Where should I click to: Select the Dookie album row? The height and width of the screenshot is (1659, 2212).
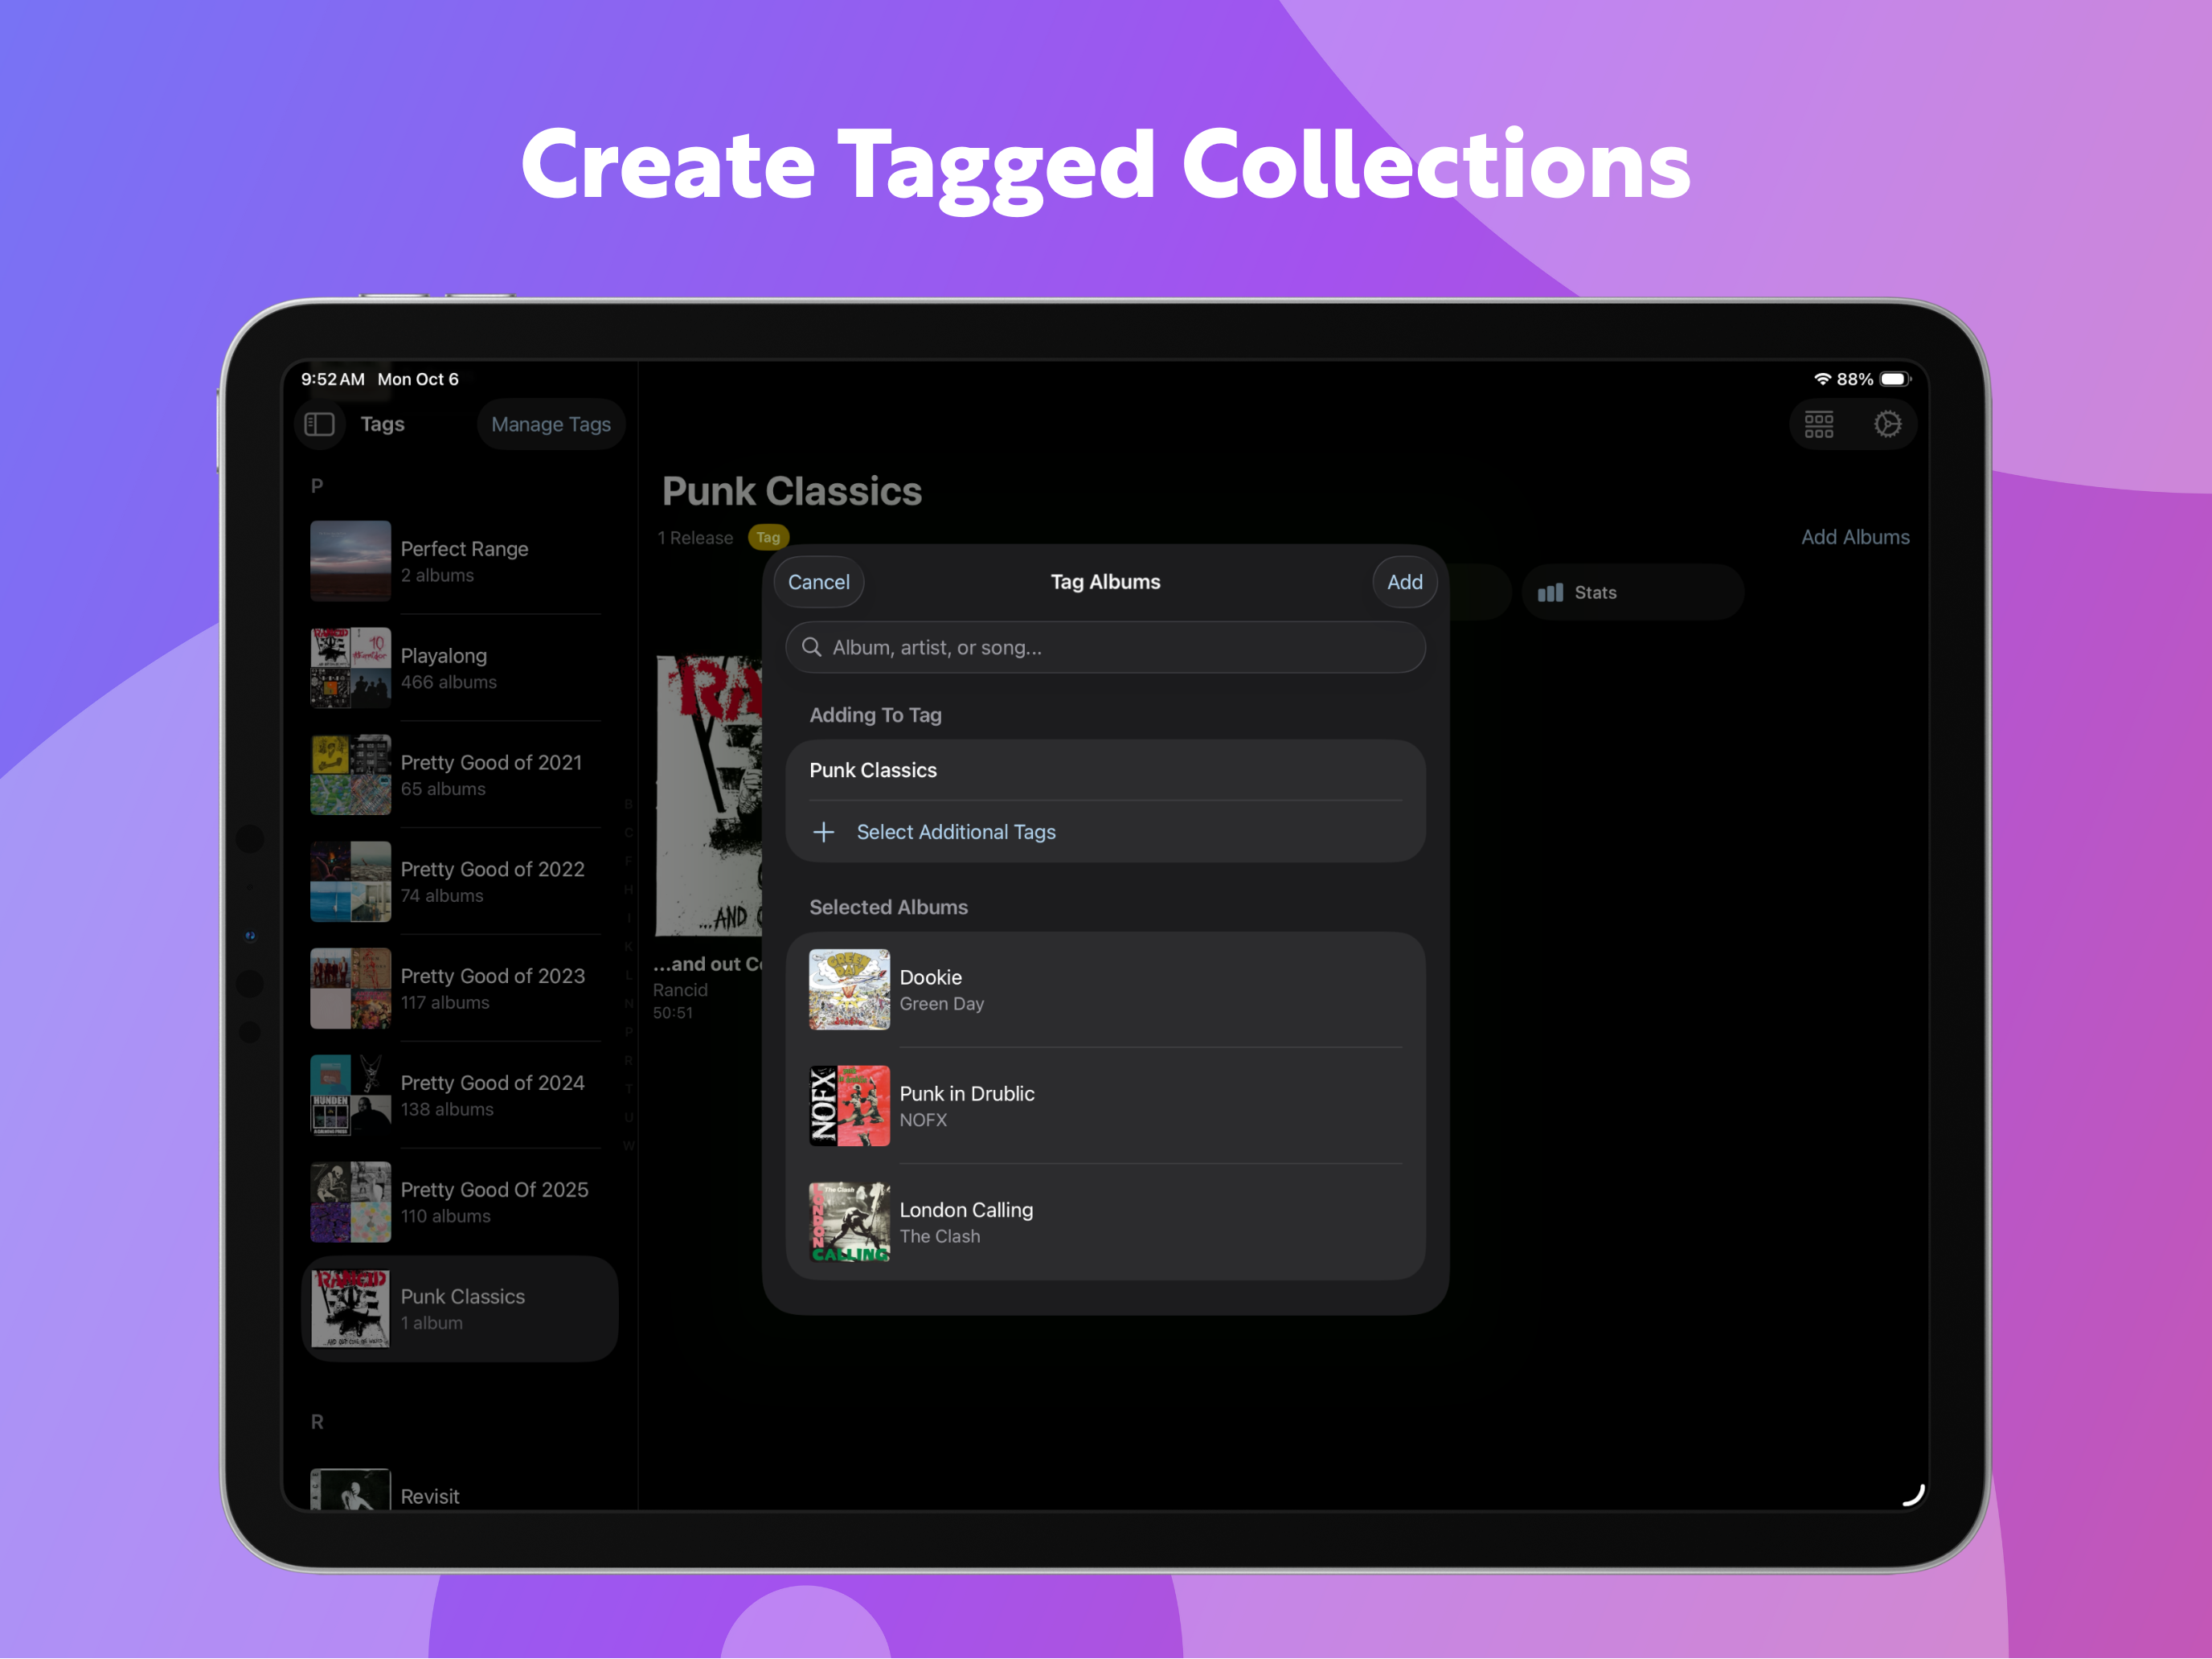pos(1105,990)
